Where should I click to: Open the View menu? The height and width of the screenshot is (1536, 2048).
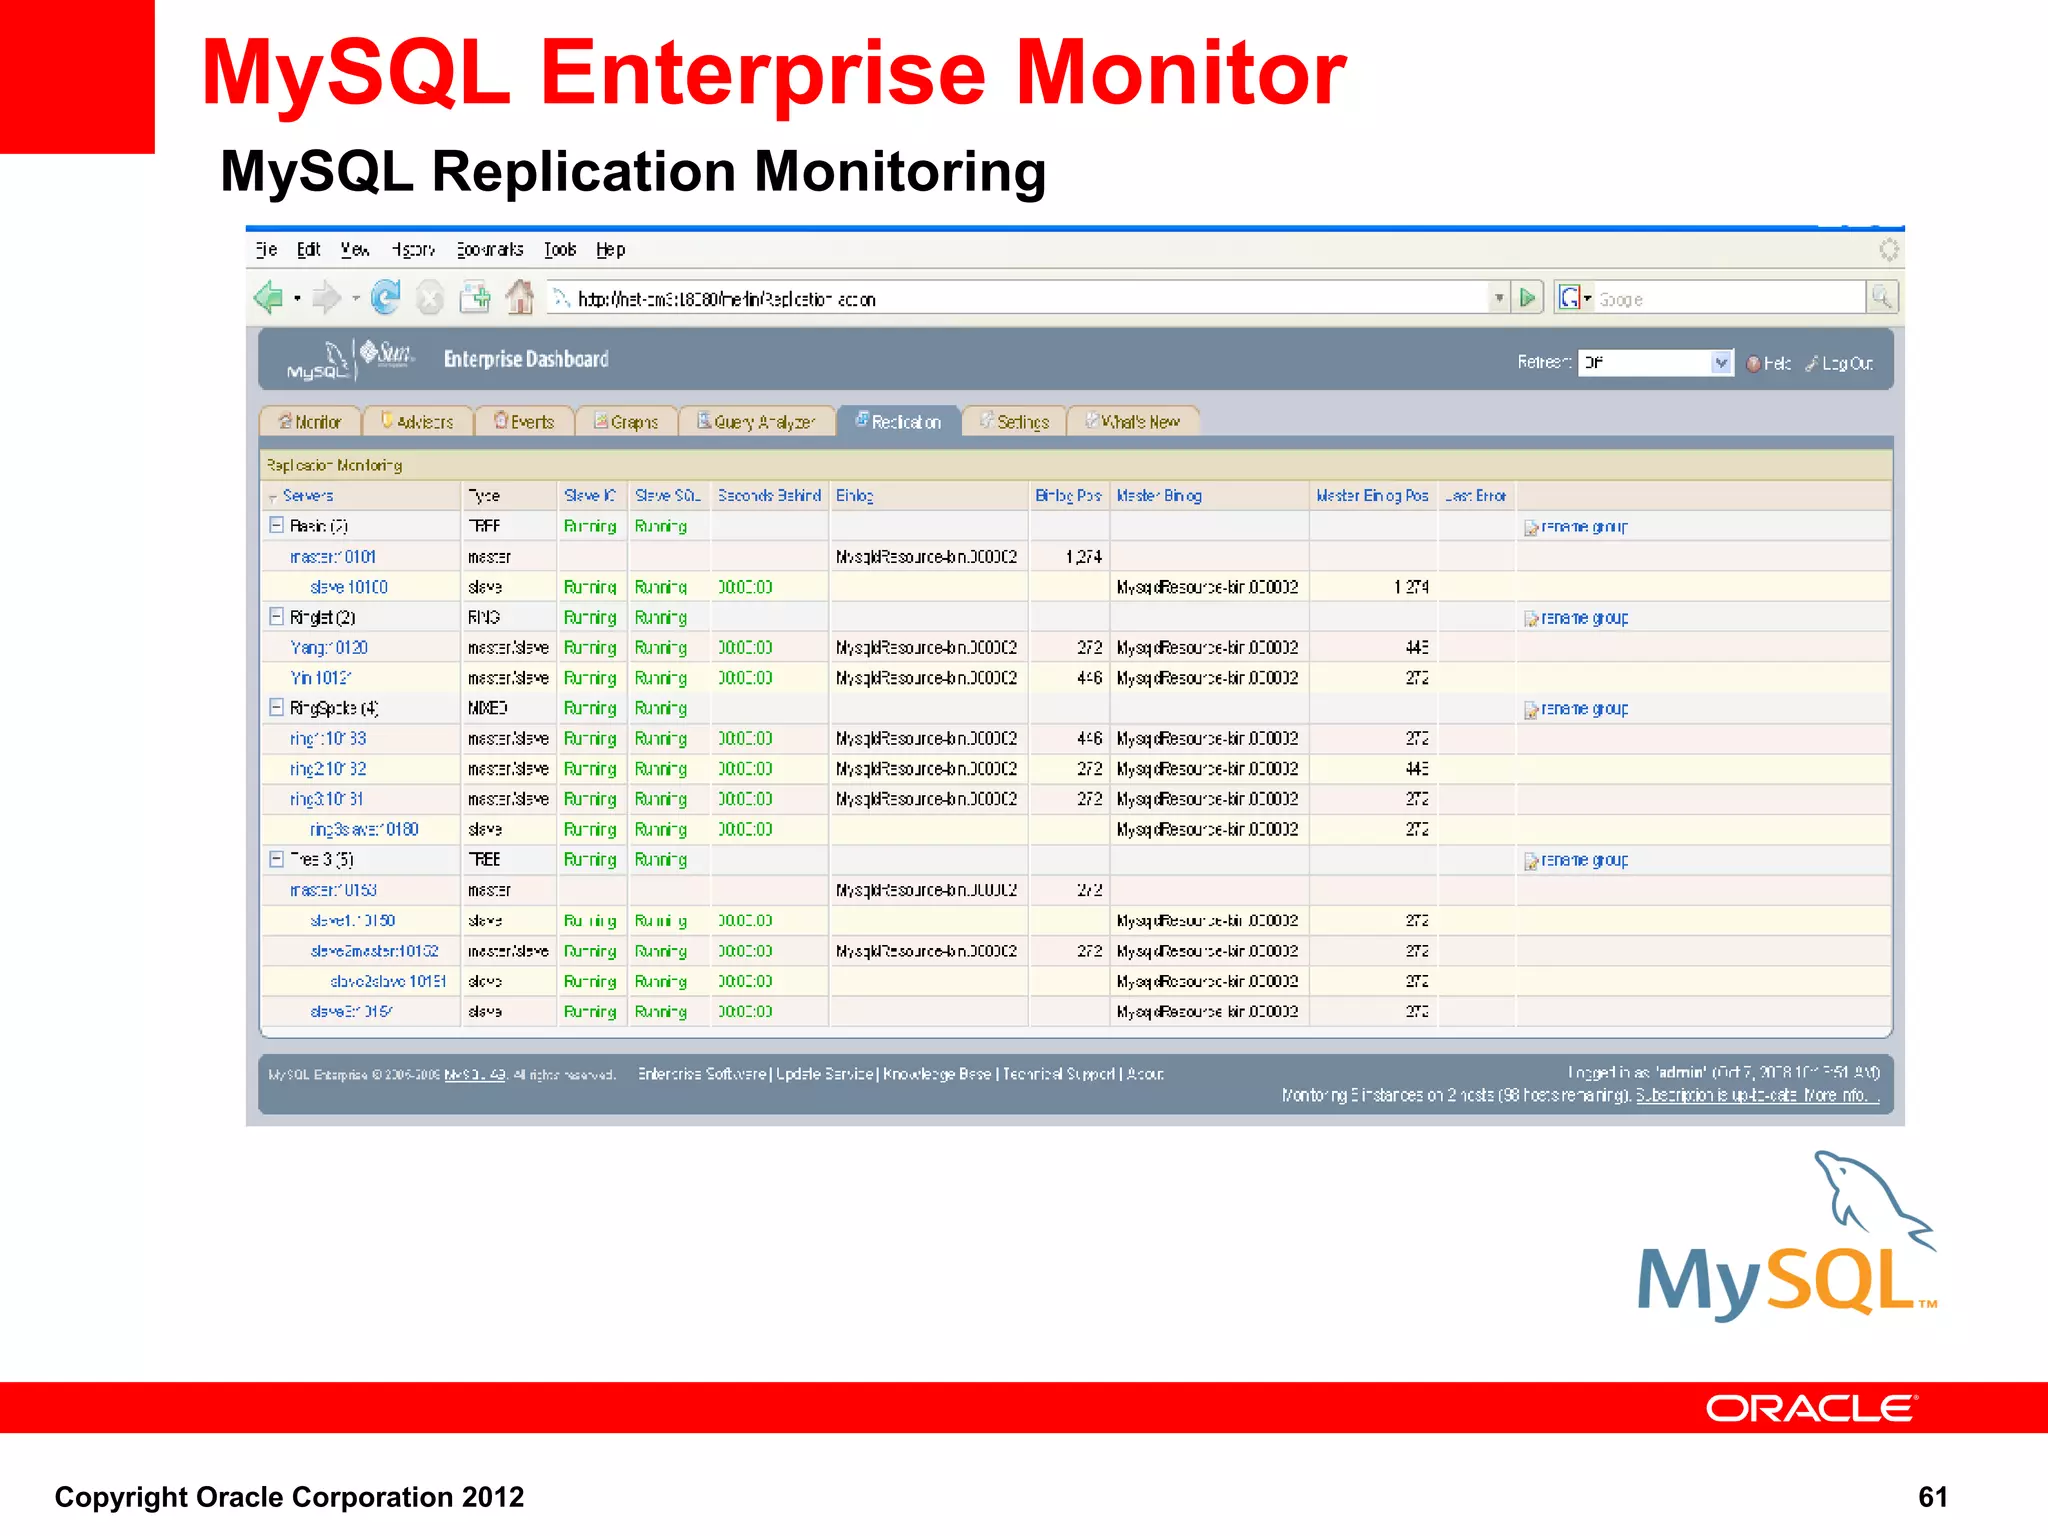tap(354, 250)
